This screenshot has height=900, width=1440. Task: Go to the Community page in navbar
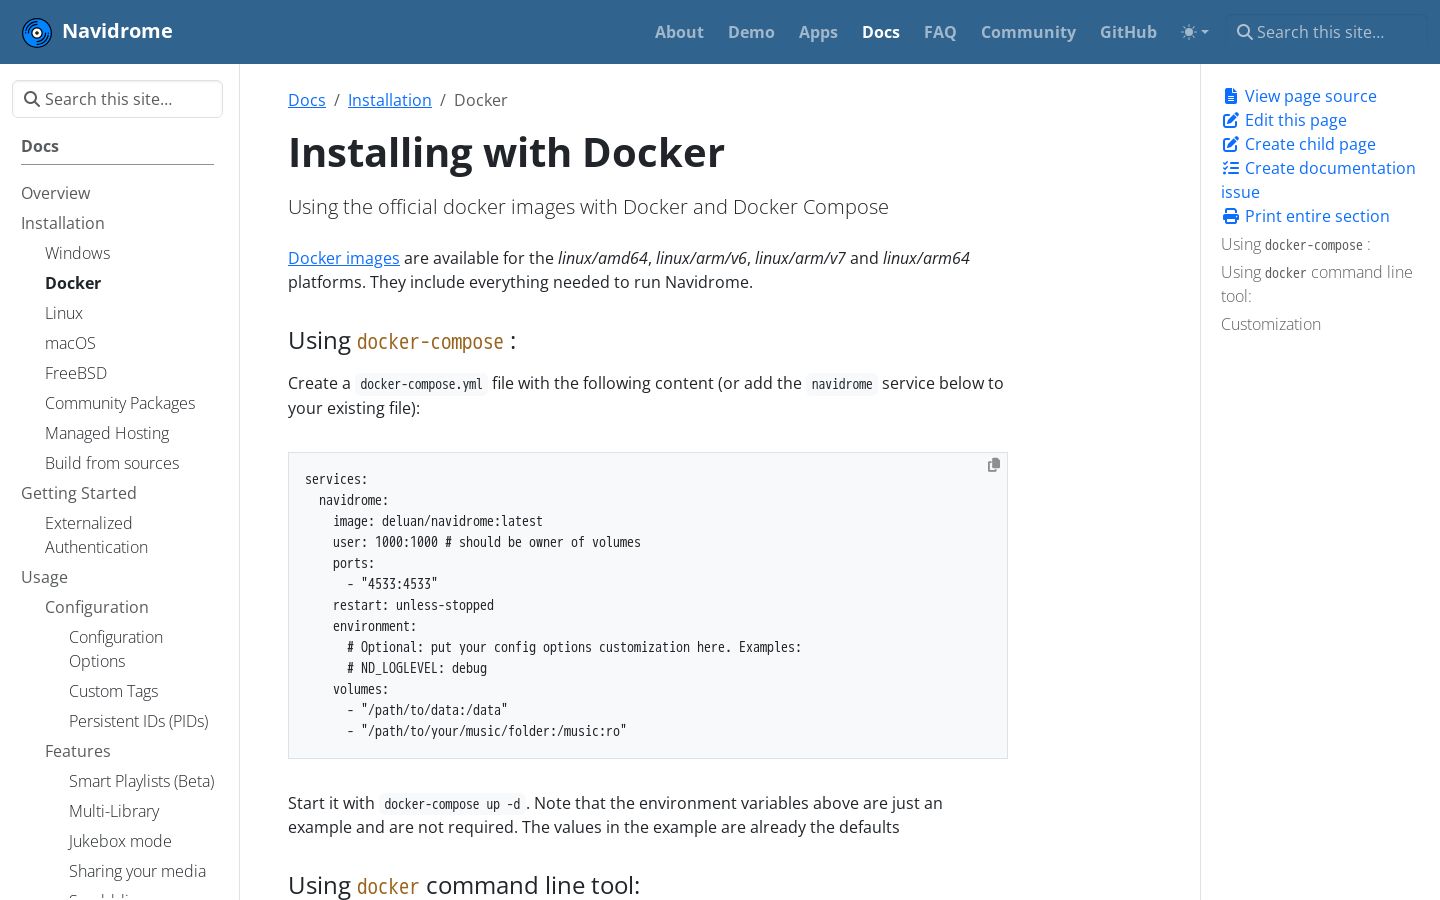pos(1028,32)
